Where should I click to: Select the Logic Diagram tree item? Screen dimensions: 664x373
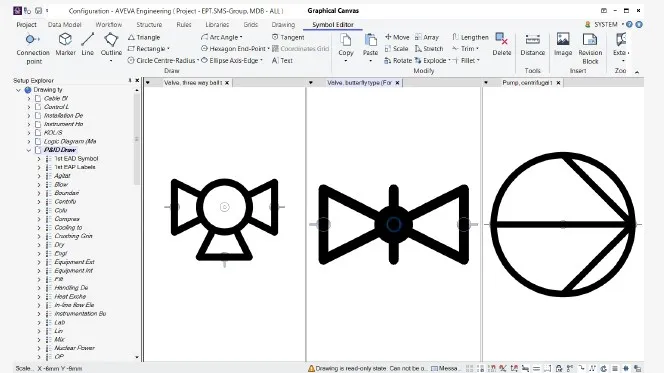[x=70, y=141]
